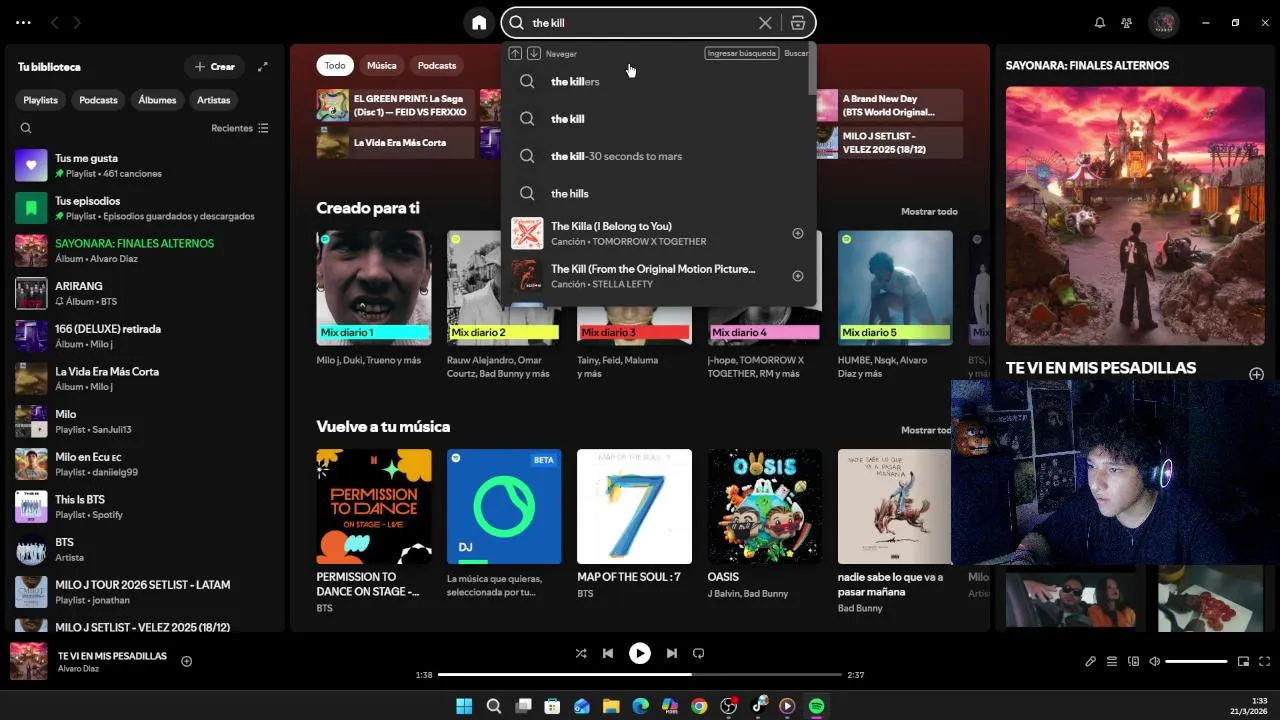Adjust the volume slider
Viewport: 1280px width, 720px height.
pos(1196,661)
